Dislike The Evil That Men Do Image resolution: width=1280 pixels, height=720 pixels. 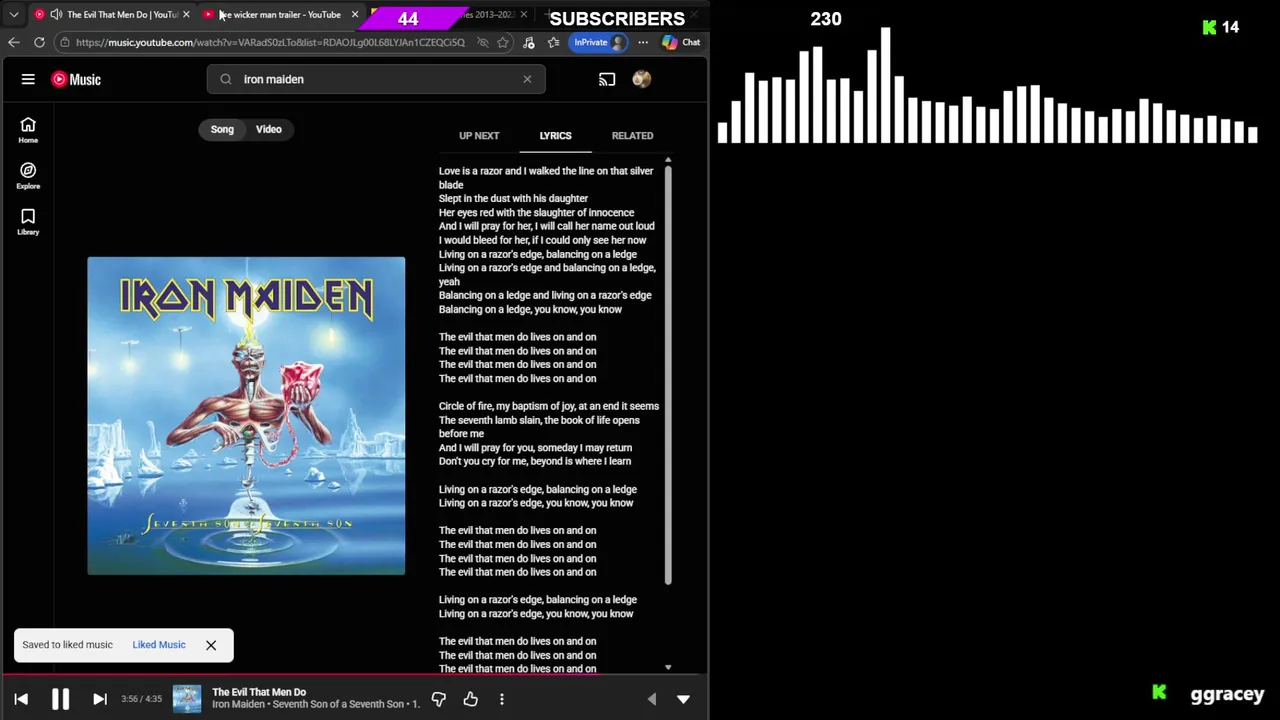[x=438, y=699]
